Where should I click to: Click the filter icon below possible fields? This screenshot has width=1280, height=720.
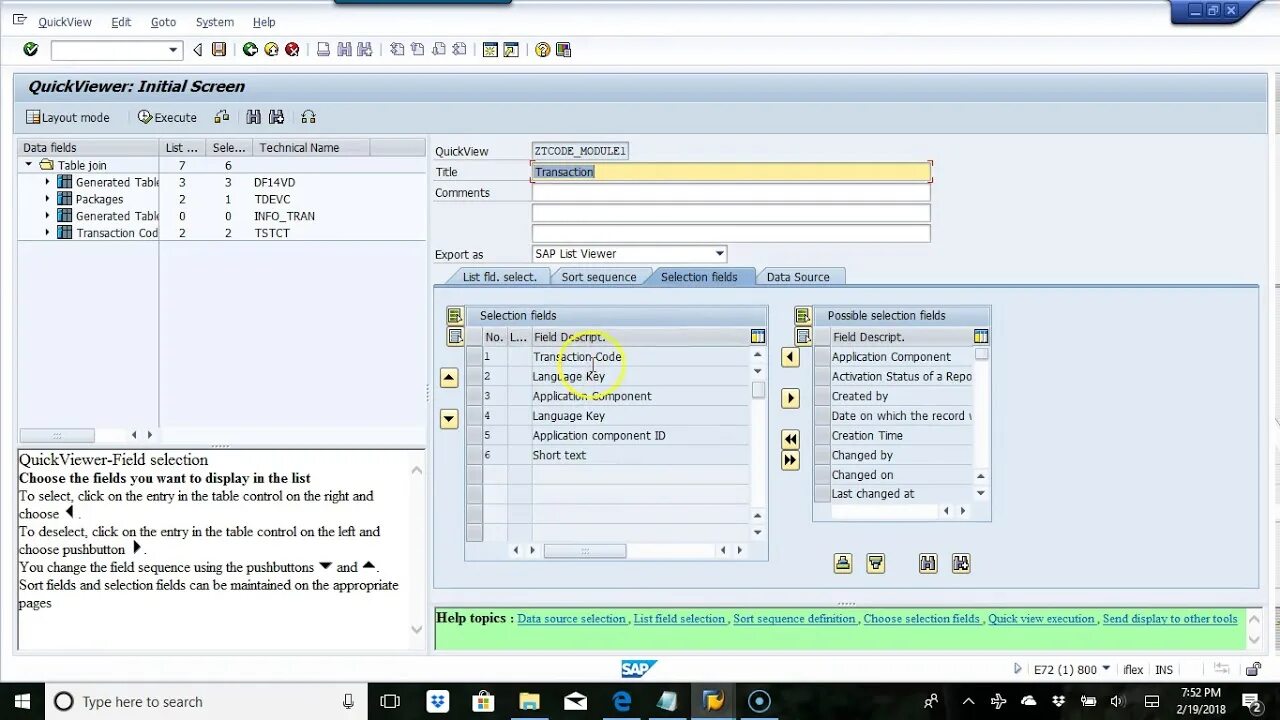[876, 564]
